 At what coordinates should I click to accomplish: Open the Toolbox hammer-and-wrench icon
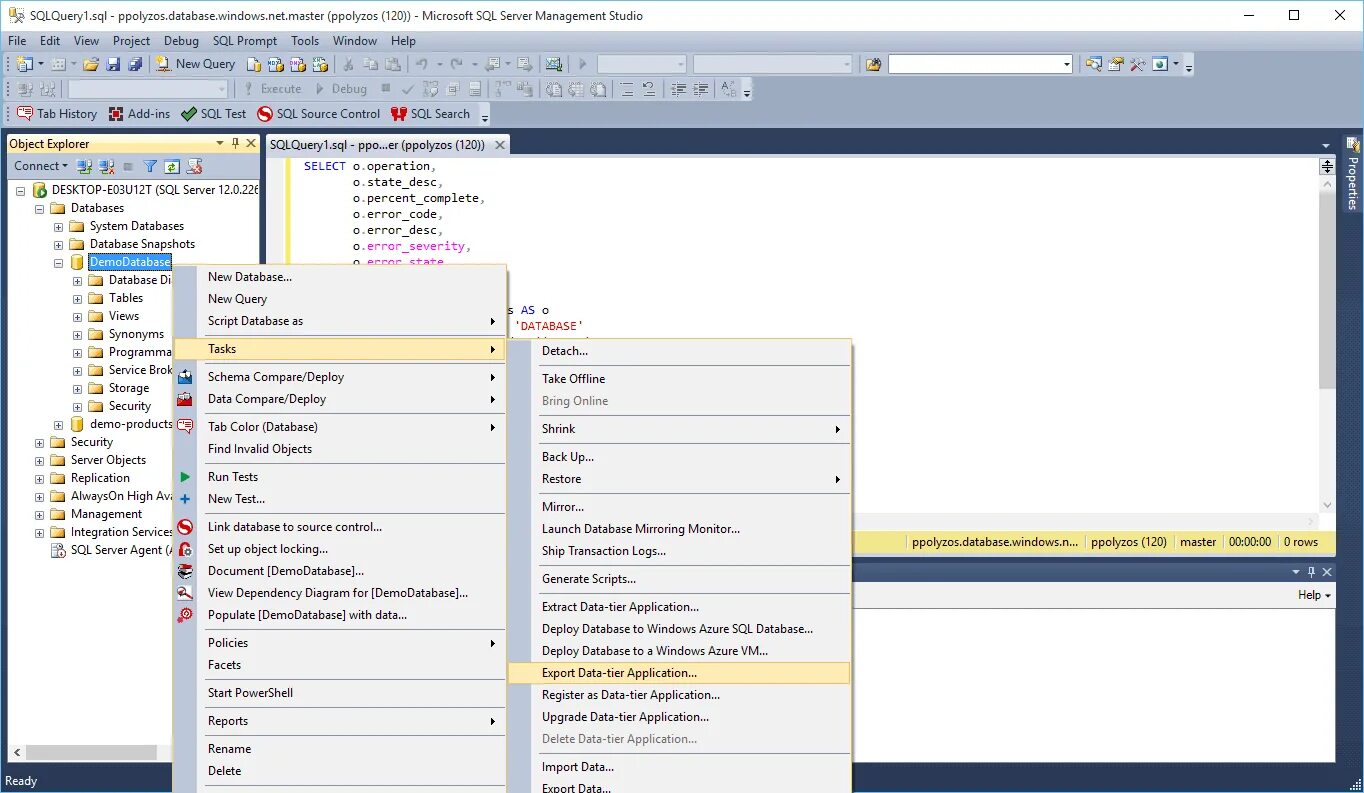tap(1138, 64)
